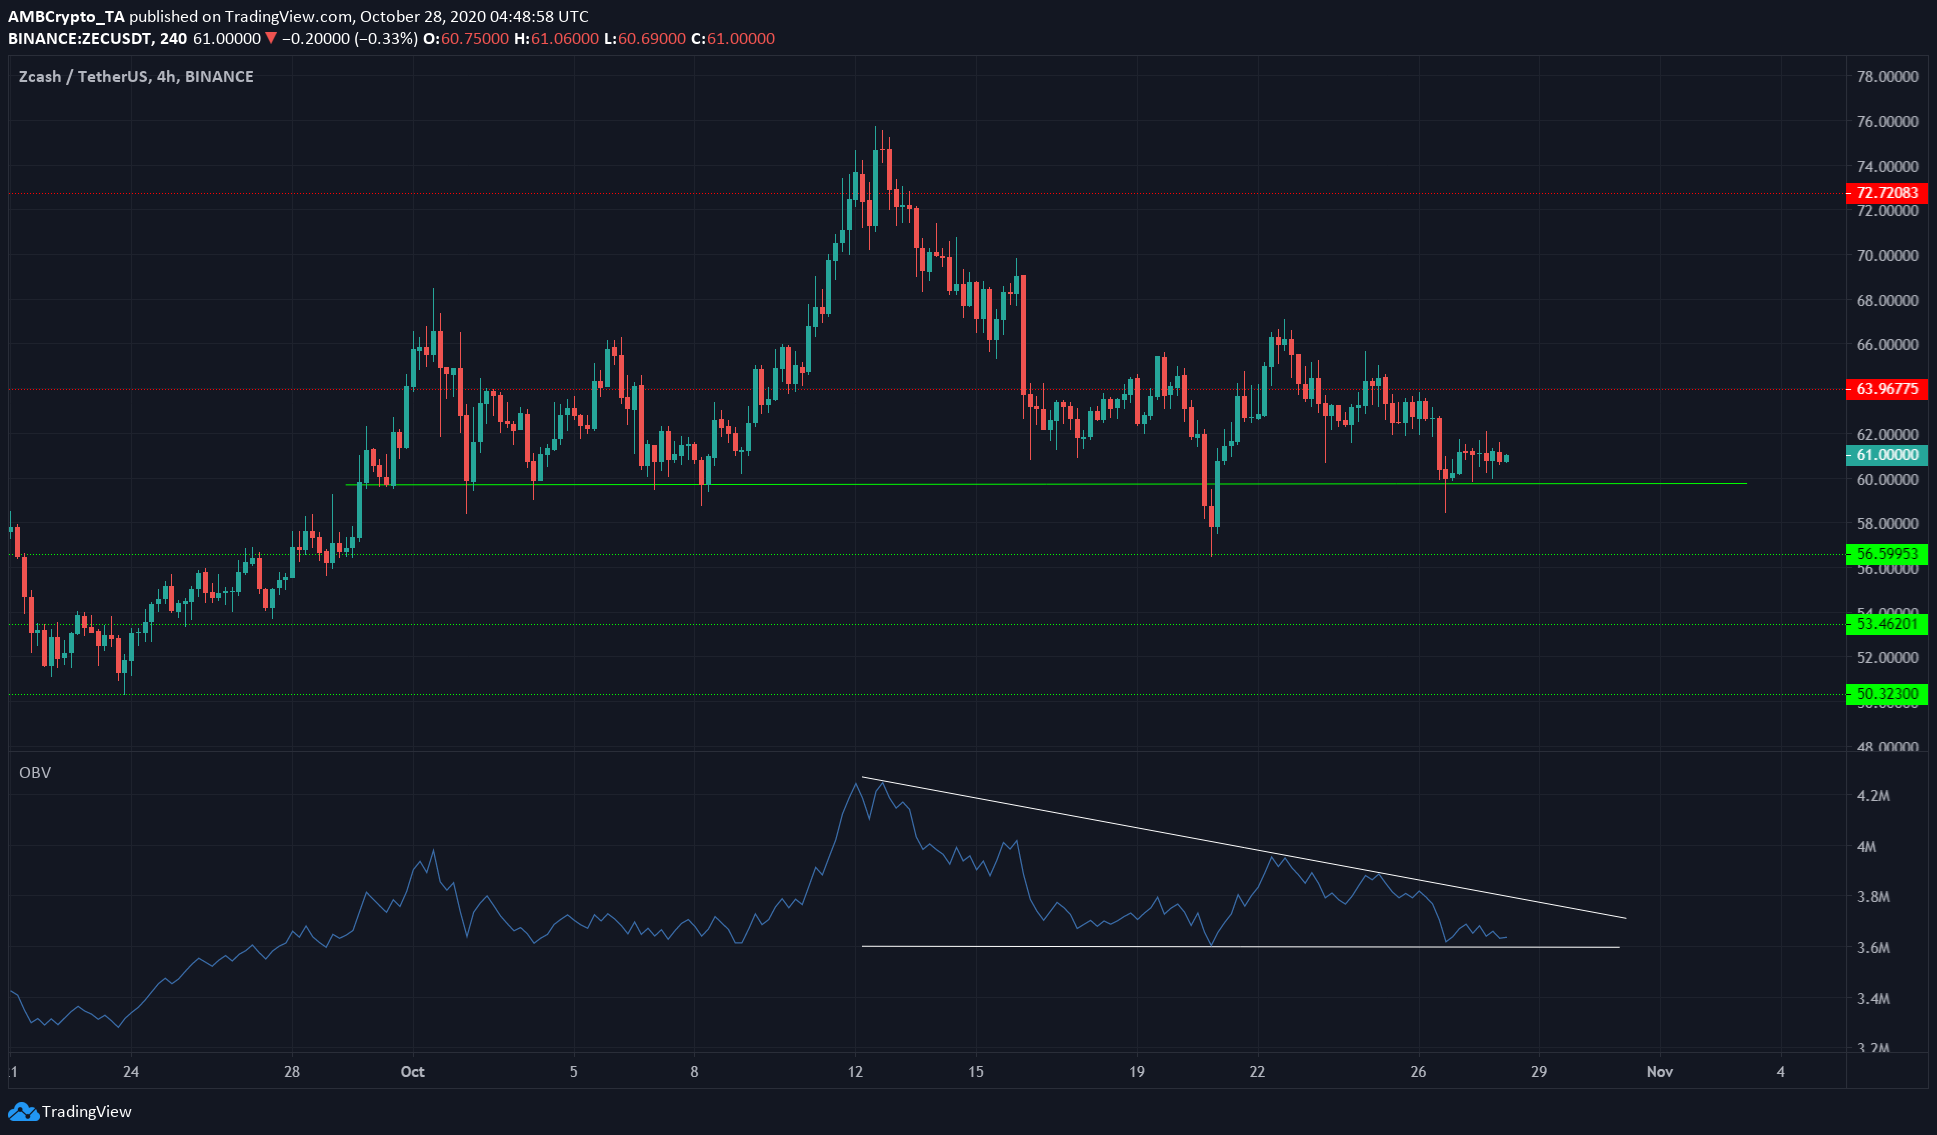Click the green 50.32300 support label
Image resolution: width=1937 pixels, height=1135 pixels.
click(1886, 694)
